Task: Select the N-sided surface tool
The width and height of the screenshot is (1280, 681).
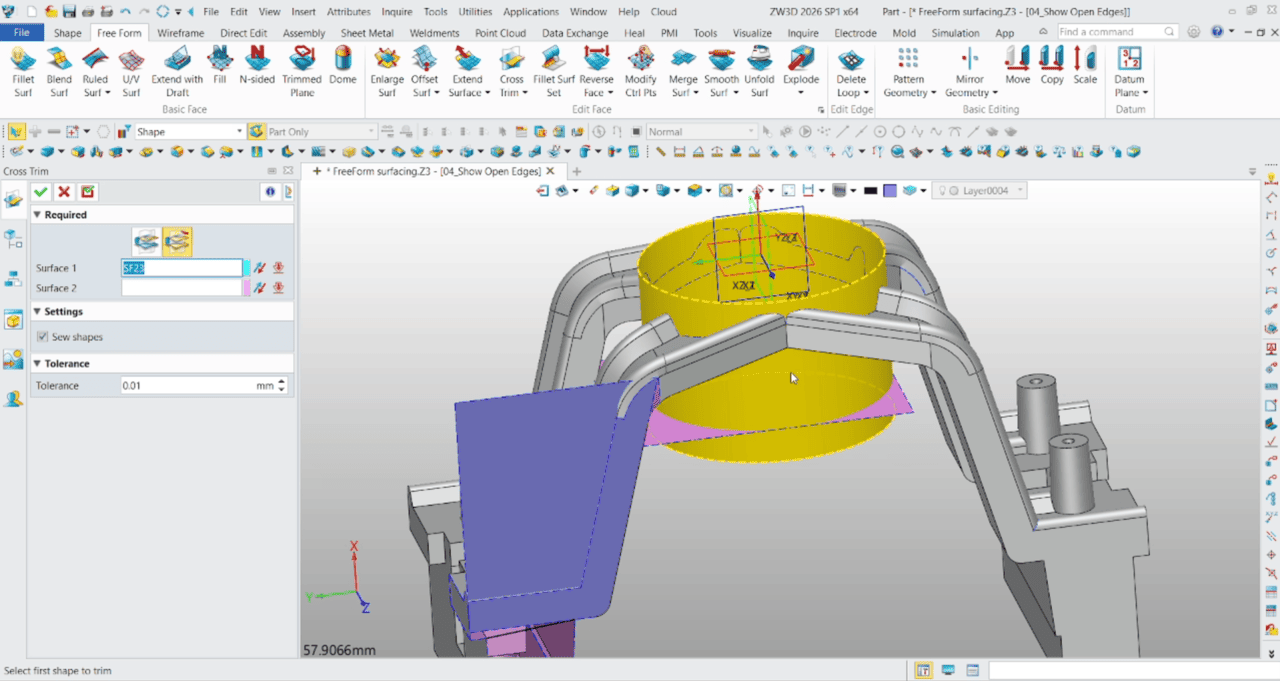Action: pos(257,65)
